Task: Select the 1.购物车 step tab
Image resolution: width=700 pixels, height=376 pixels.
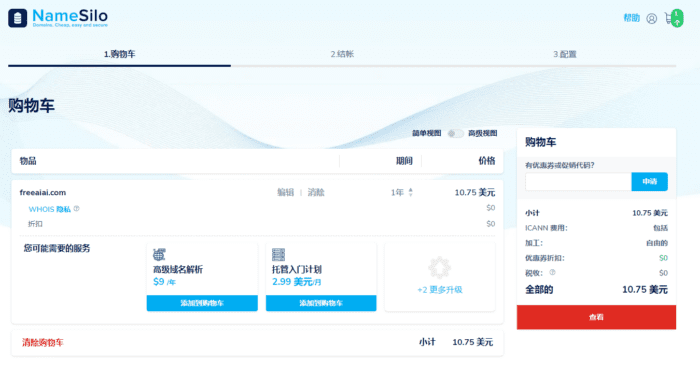Action: pyautogui.click(x=119, y=54)
